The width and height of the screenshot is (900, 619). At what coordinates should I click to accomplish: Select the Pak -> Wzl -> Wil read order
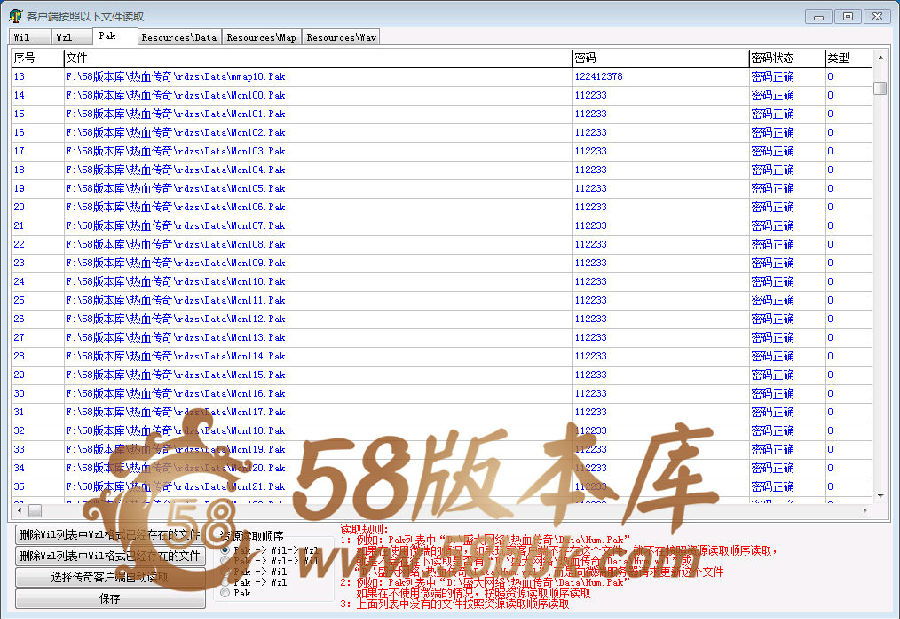(x=225, y=561)
